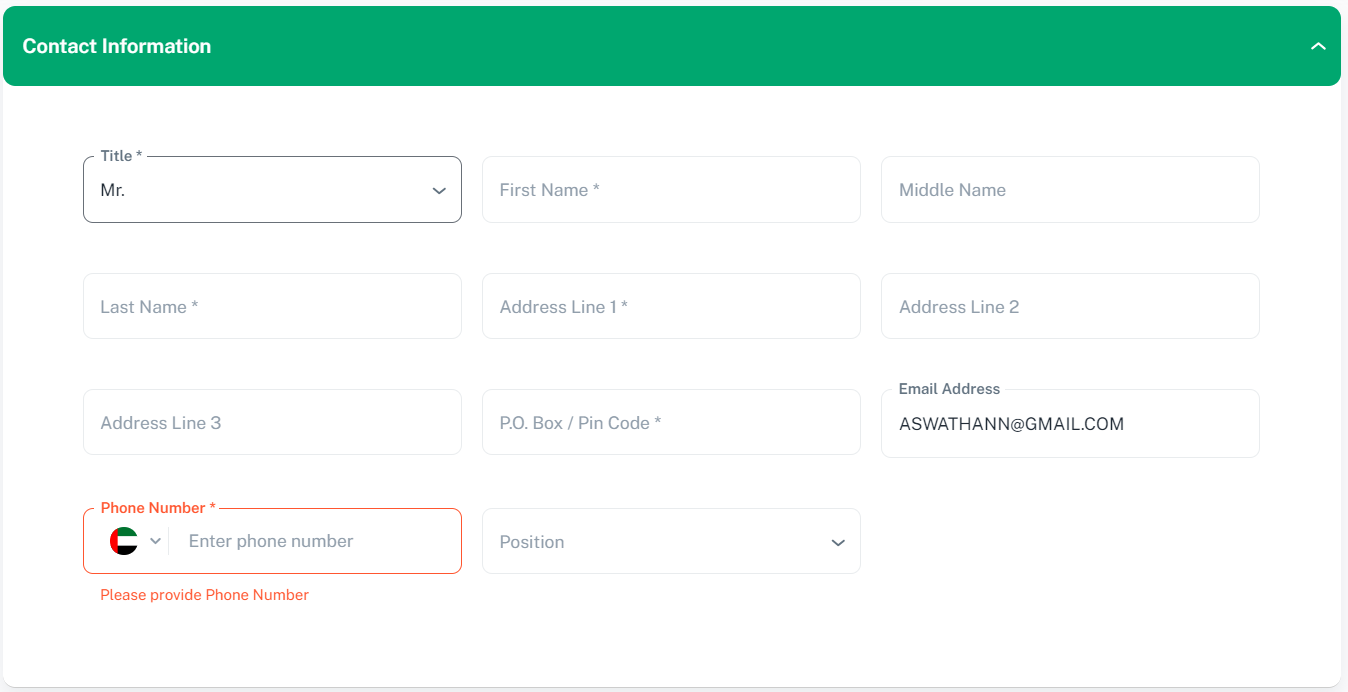Click the Enter phone number input
Viewport: 1348px width, 692px height.
[x=310, y=541]
